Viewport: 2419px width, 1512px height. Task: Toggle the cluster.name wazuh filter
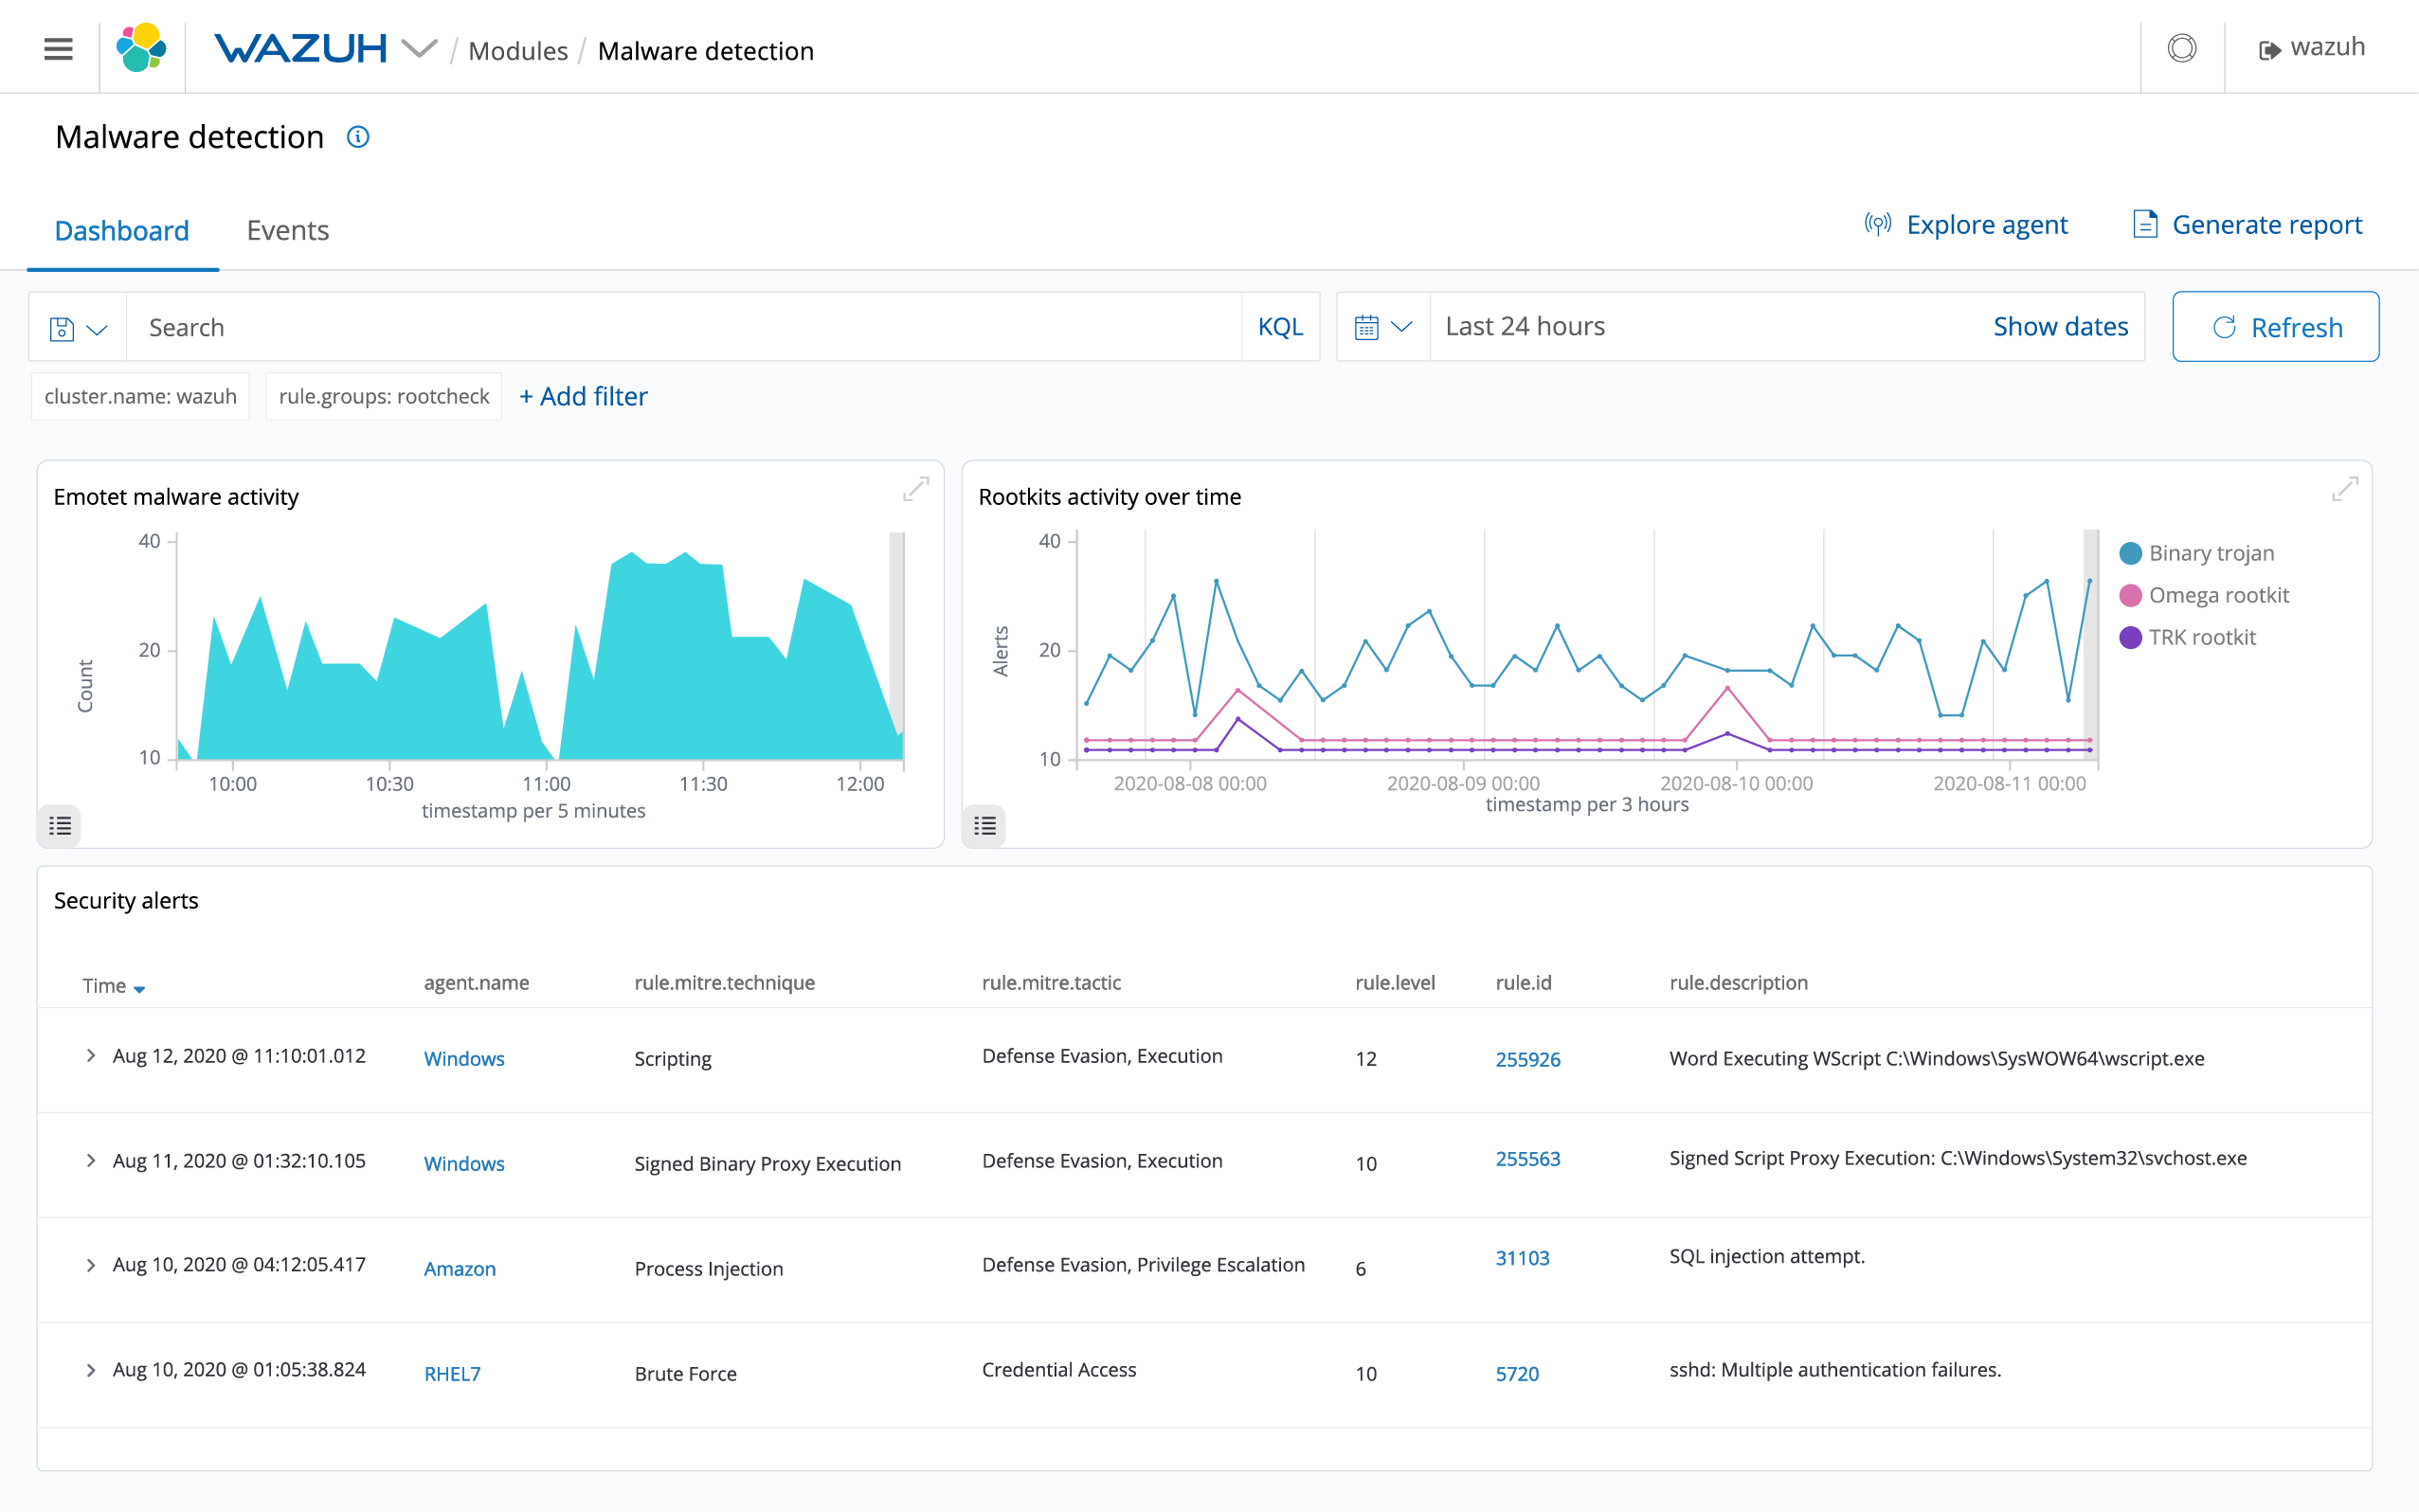click(143, 395)
